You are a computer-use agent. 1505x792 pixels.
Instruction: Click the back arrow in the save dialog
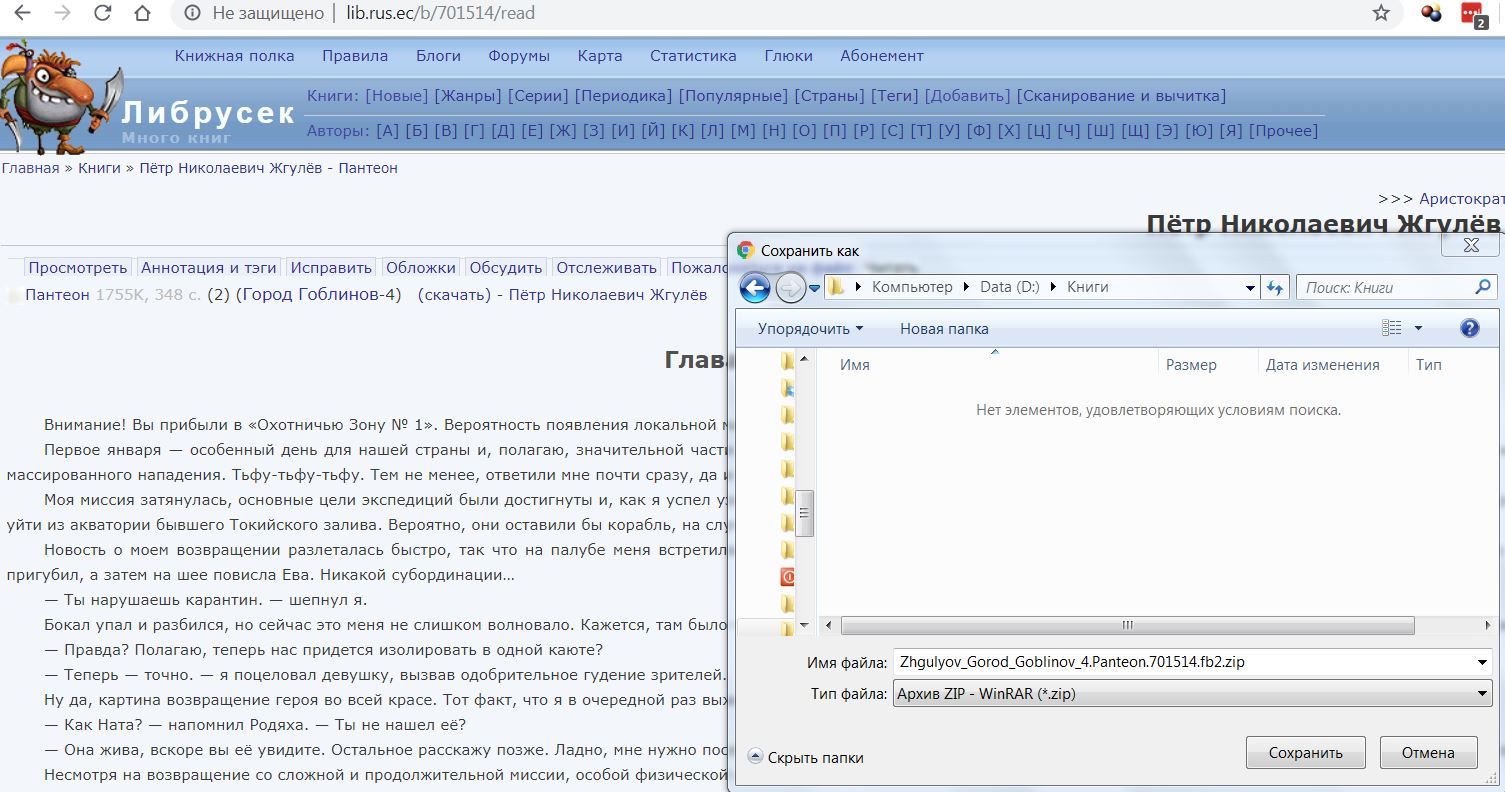tap(755, 288)
